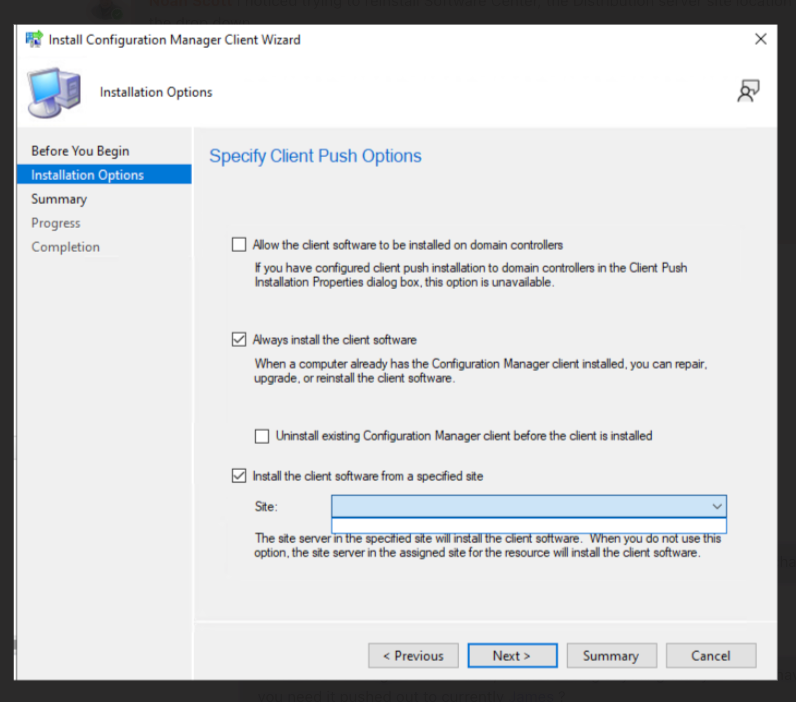Check Uninstall existing Configuration Manager client
This screenshot has height=702, width=796.
pos(262,436)
